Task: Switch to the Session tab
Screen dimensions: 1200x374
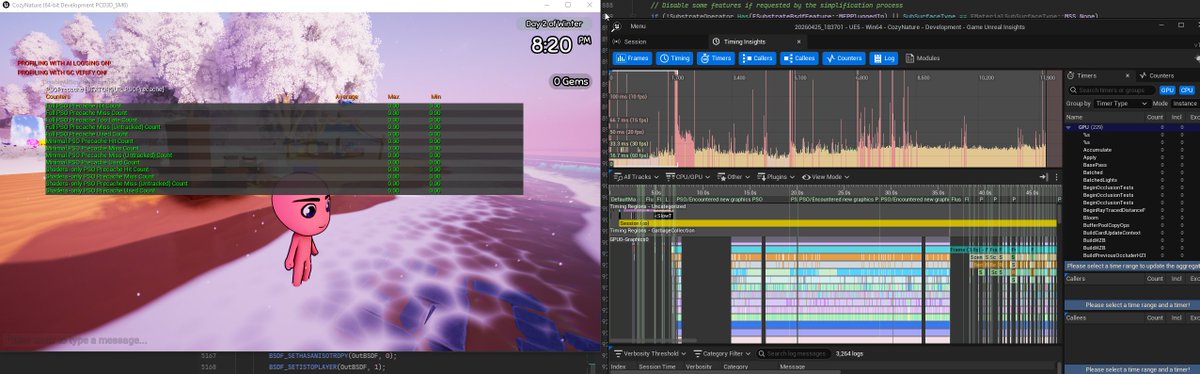Action: tap(630, 41)
